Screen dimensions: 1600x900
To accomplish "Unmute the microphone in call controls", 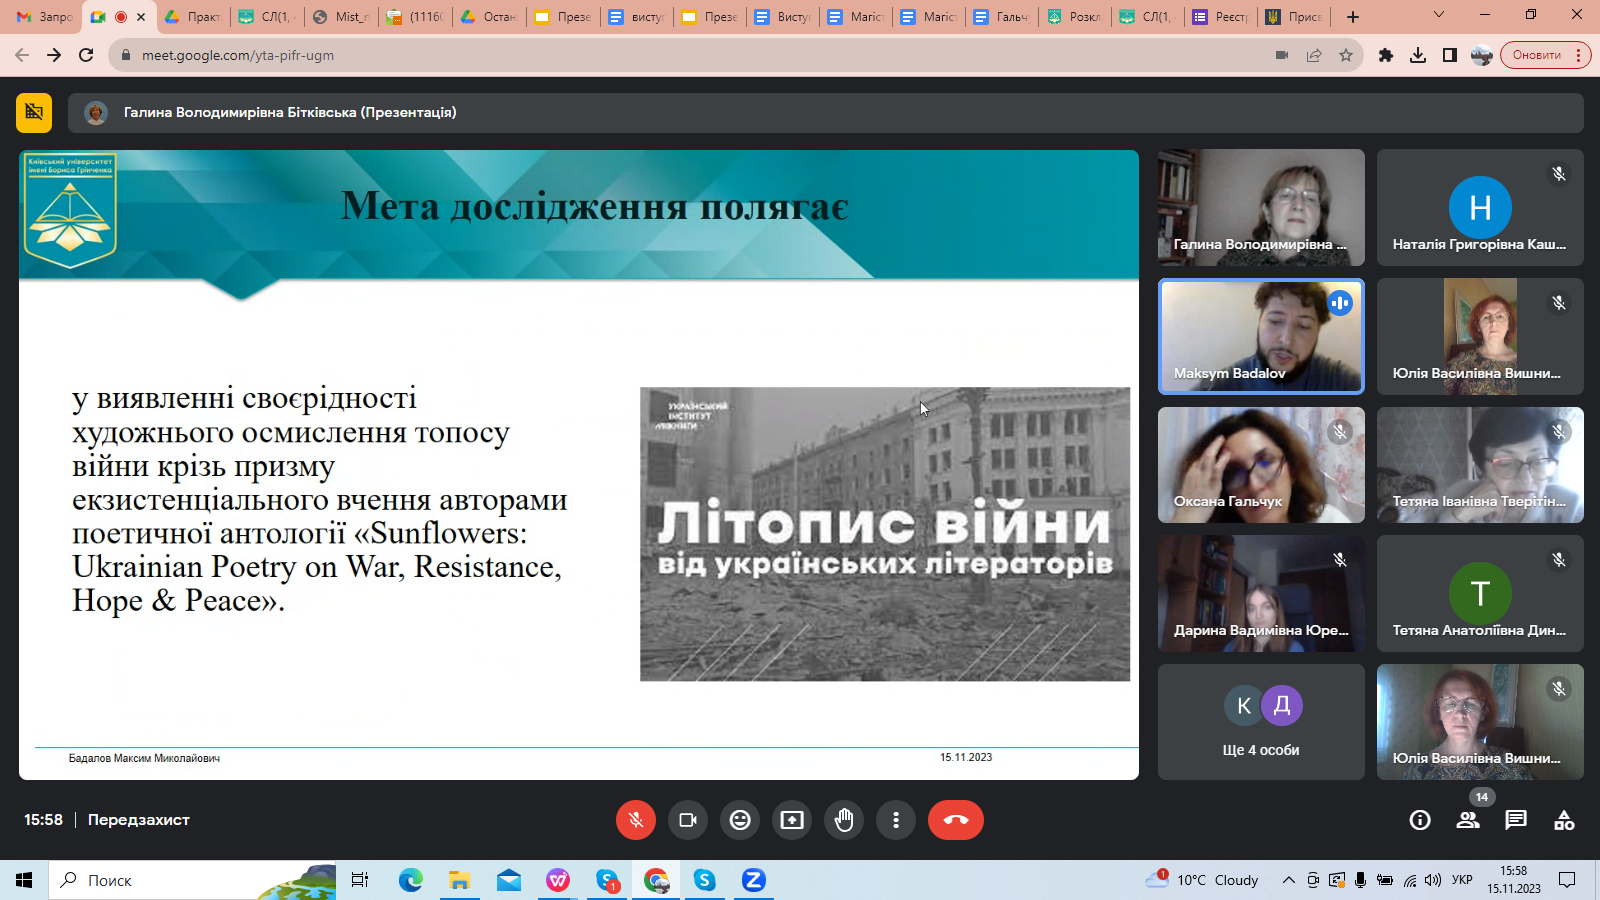I will coord(635,820).
